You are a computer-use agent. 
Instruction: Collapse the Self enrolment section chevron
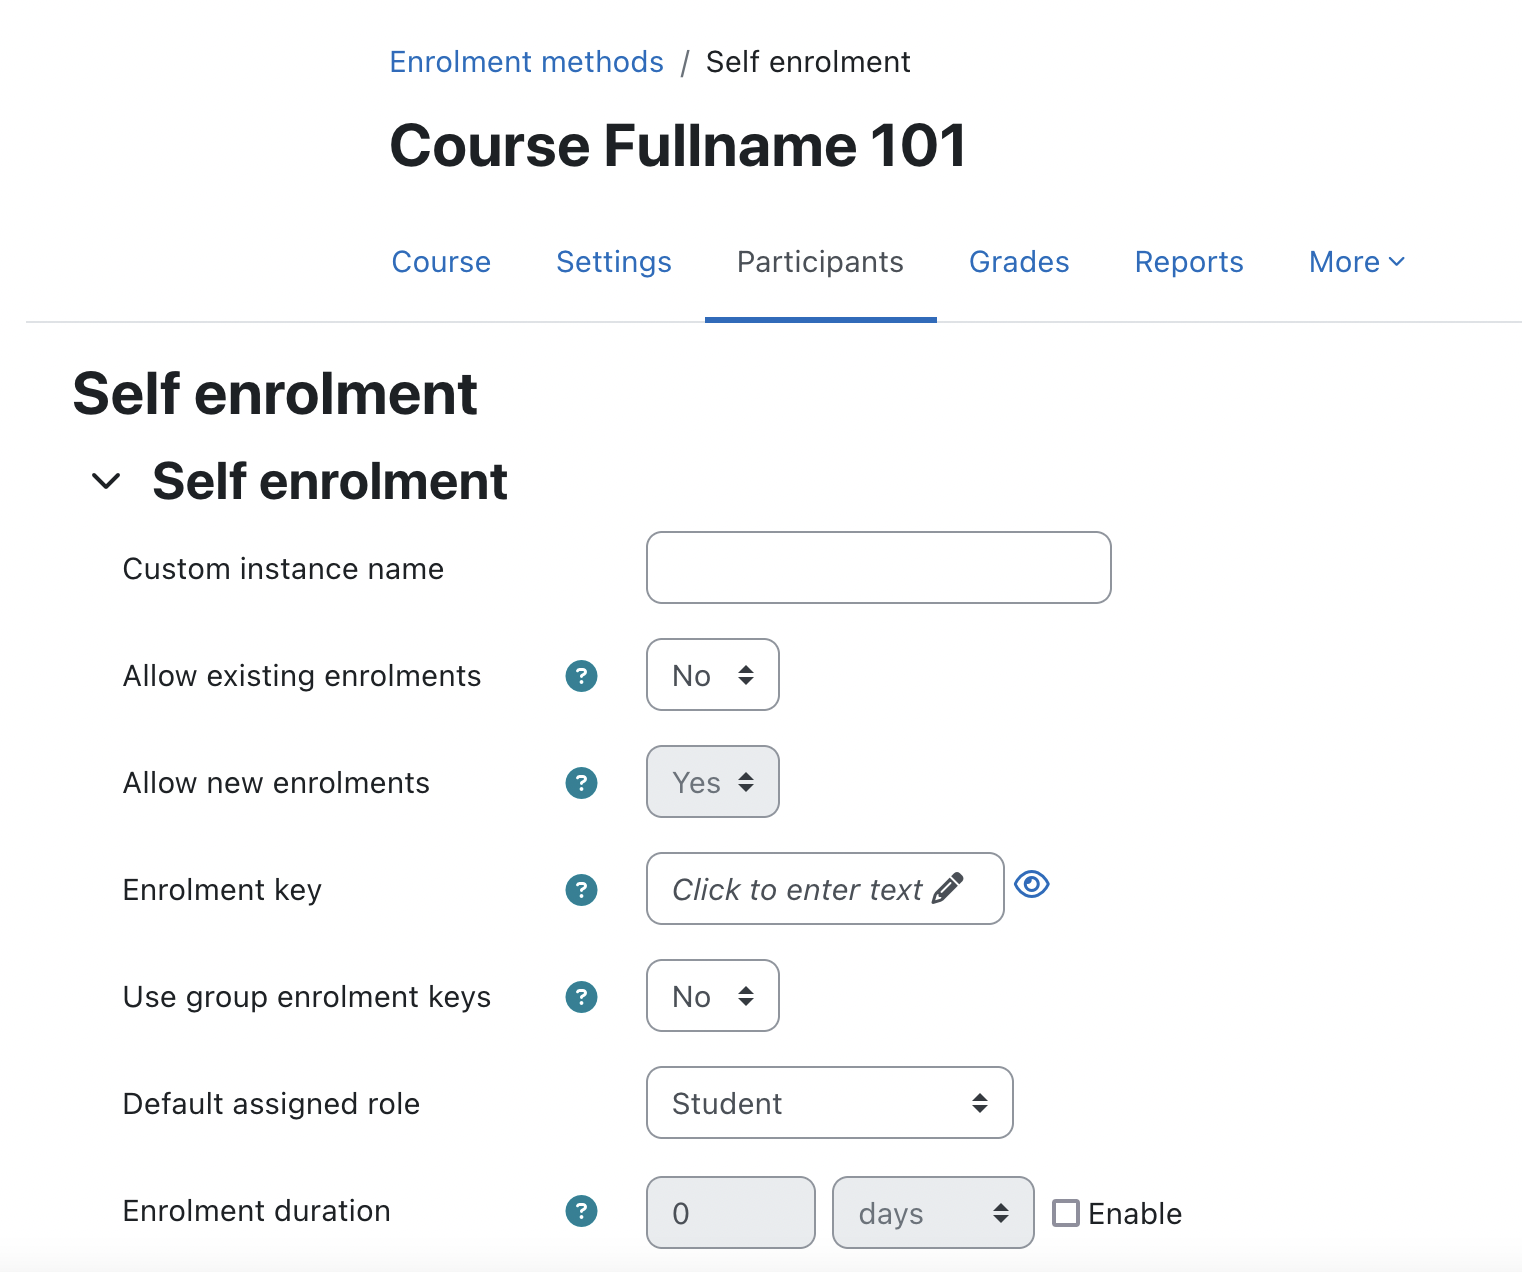point(106,482)
